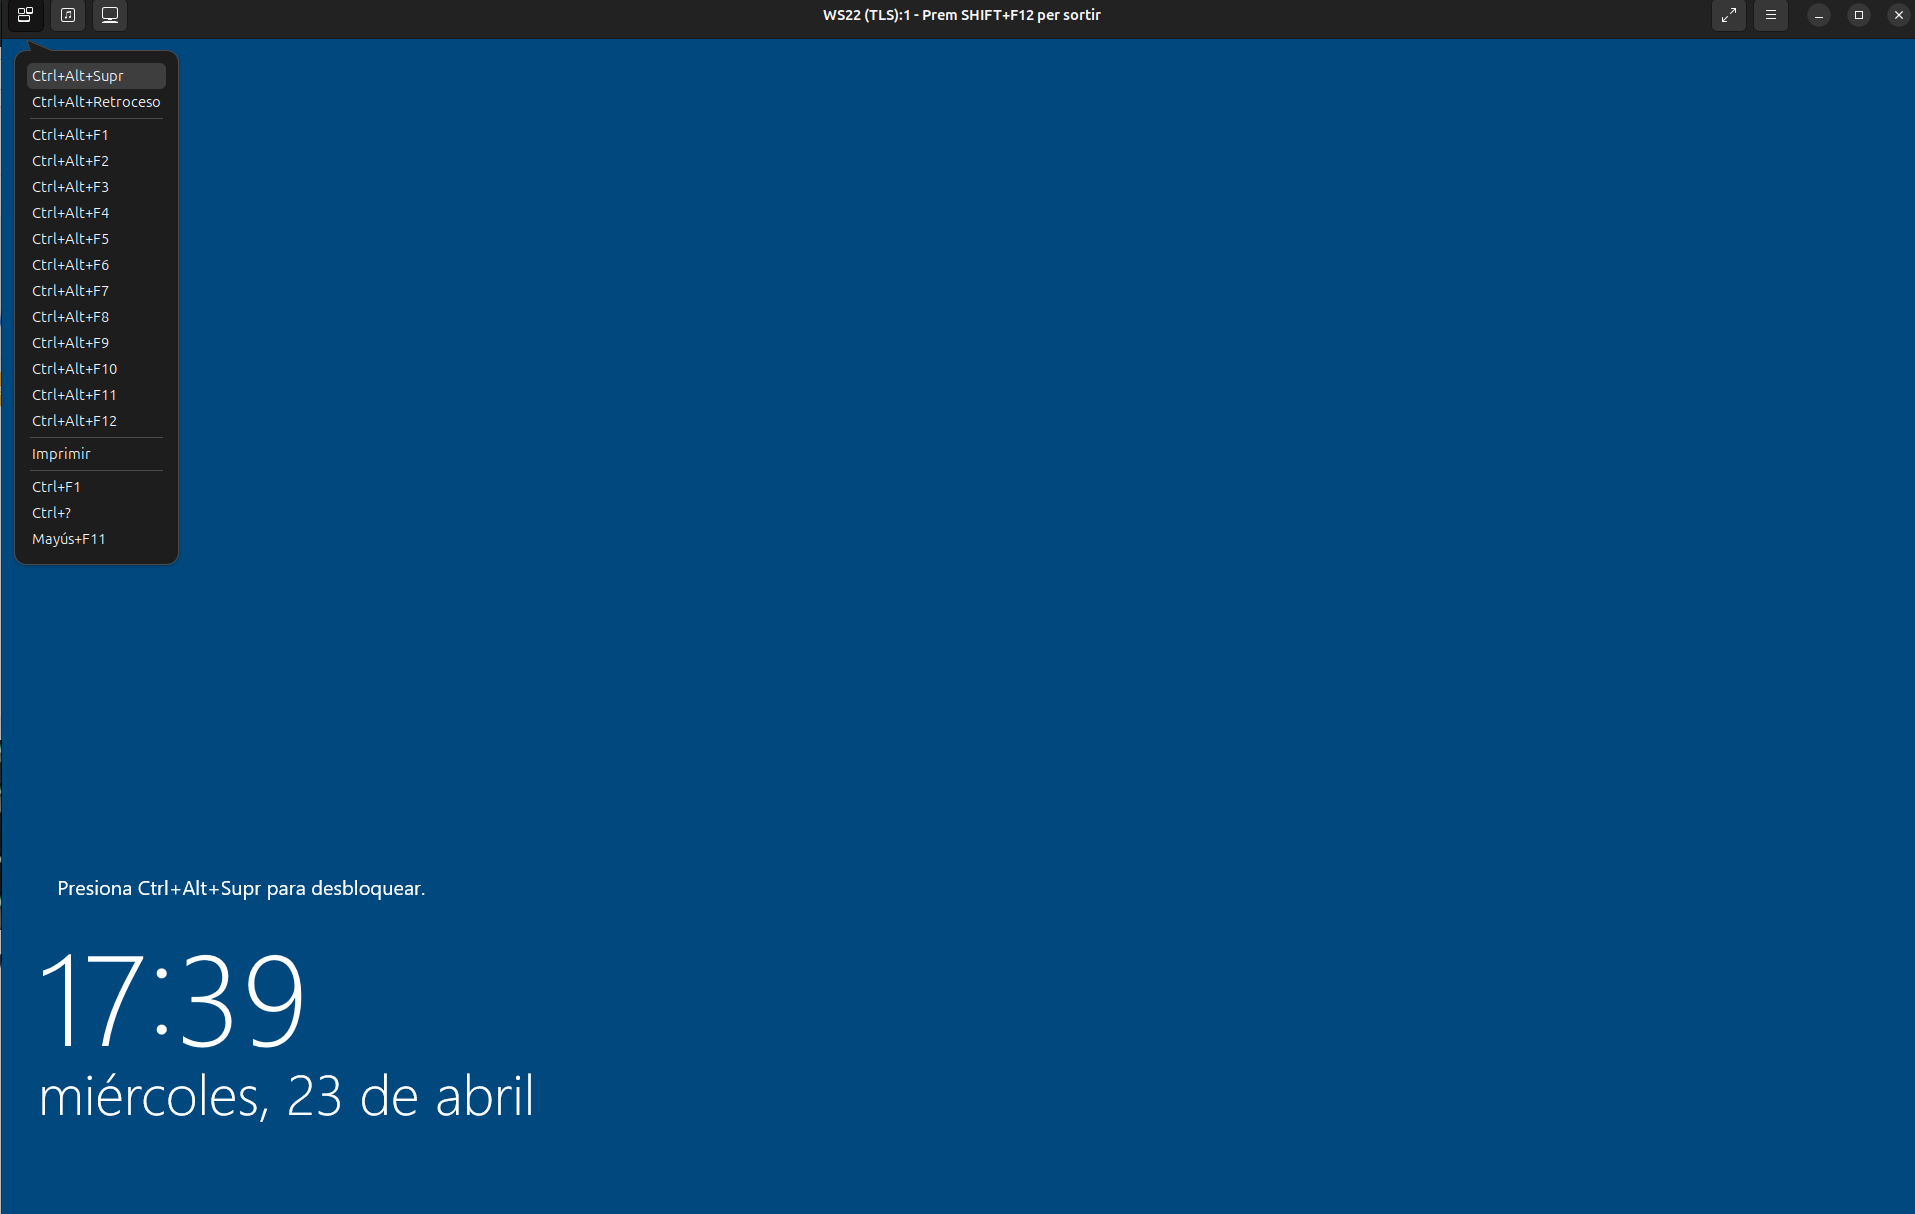Maximize the remote viewer window
1915x1214 pixels.
pyautogui.click(x=1859, y=15)
